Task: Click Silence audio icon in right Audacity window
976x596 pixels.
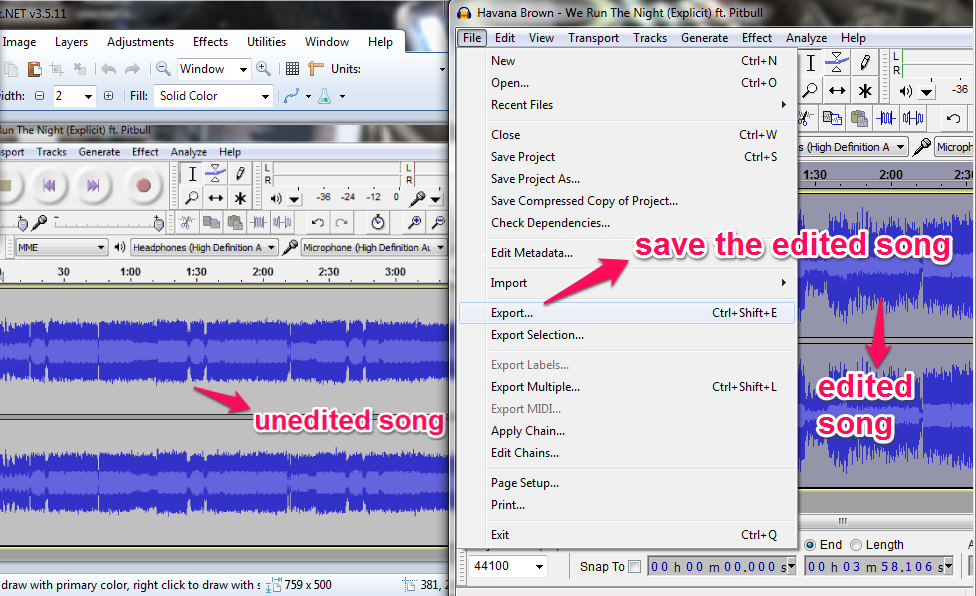Action: pyautogui.click(x=913, y=118)
